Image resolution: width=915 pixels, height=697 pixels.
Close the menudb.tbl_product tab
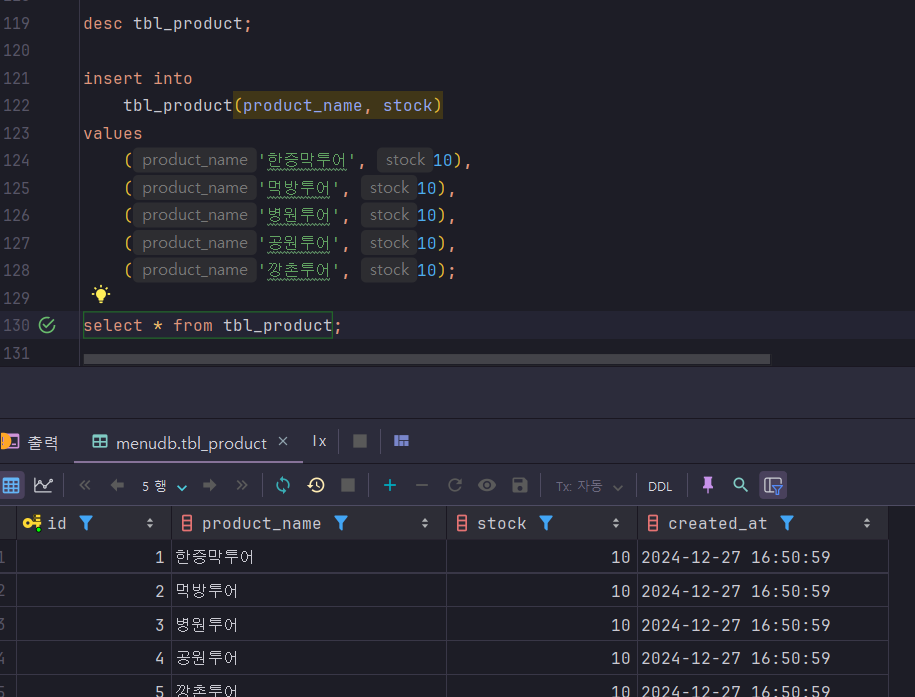283,442
